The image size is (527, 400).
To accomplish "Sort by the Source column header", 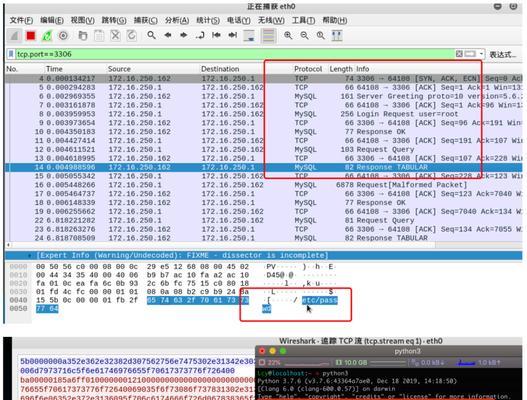I will pyautogui.click(x=119, y=69).
